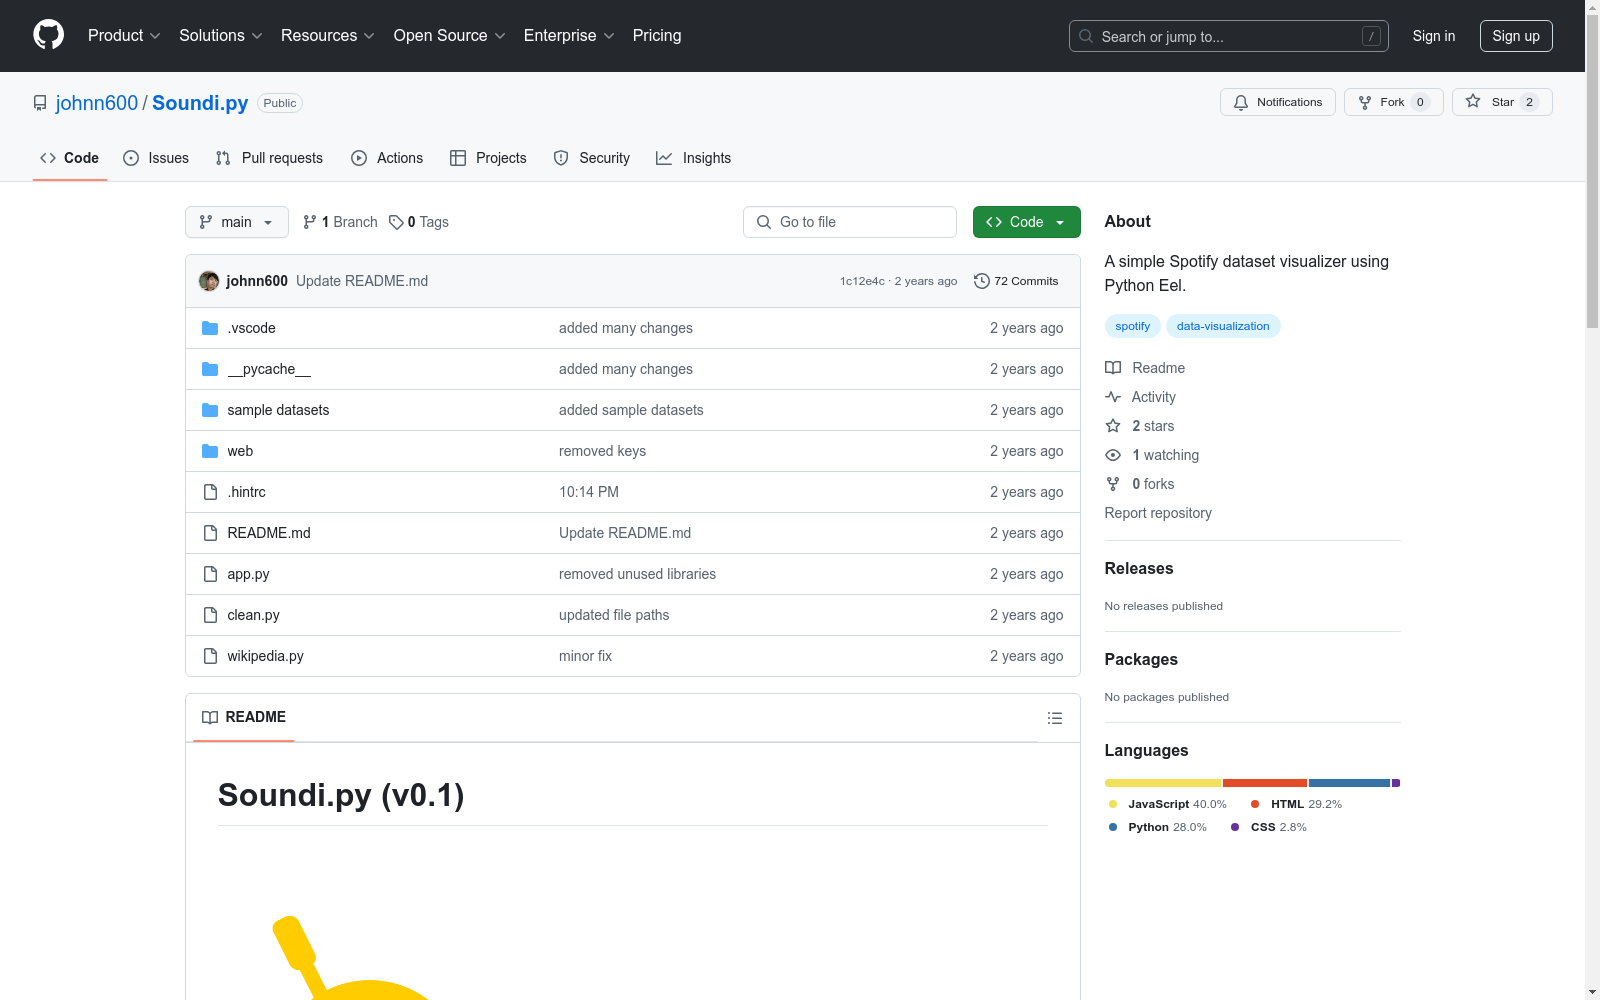Viewport: 1600px width, 1000px height.
Task: Expand the Enterprise menu
Action: [x=569, y=35]
